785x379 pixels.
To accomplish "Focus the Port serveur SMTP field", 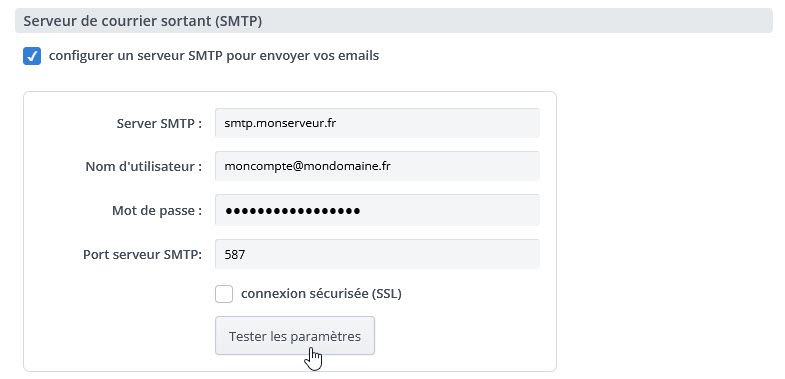I will pos(377,254).
